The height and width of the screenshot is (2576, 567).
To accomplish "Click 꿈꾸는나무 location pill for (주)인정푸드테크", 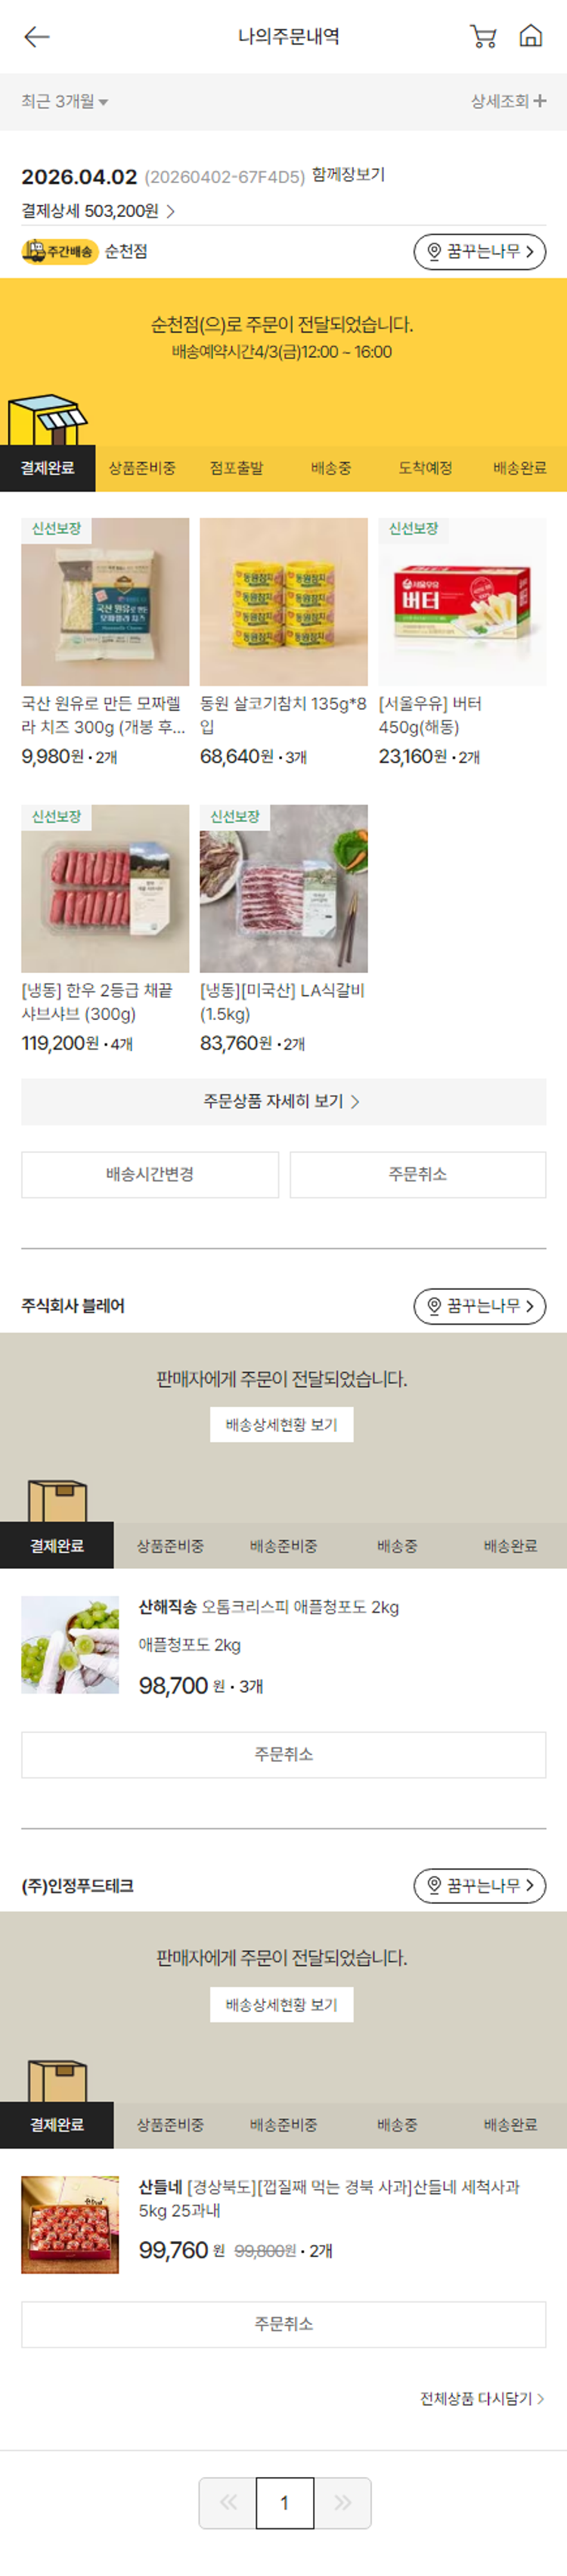I will [x=479, y=1885].
